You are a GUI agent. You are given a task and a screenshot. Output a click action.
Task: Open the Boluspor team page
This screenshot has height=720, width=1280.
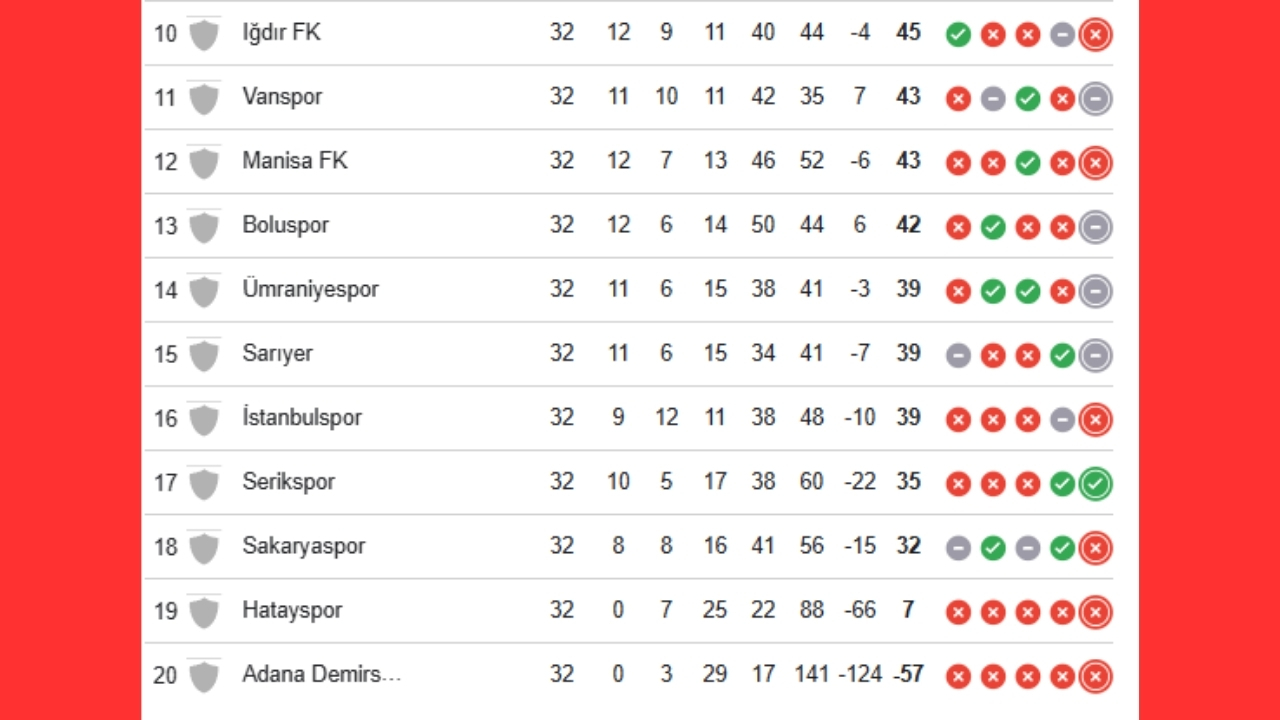(285, 225)
